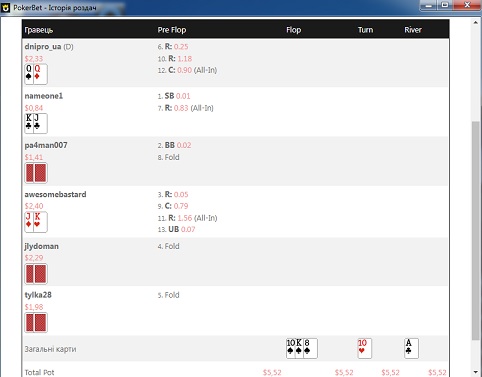Click action 13 UB 0.07
The height and width of the screenshot is (377, 482).
click(176, 229)
